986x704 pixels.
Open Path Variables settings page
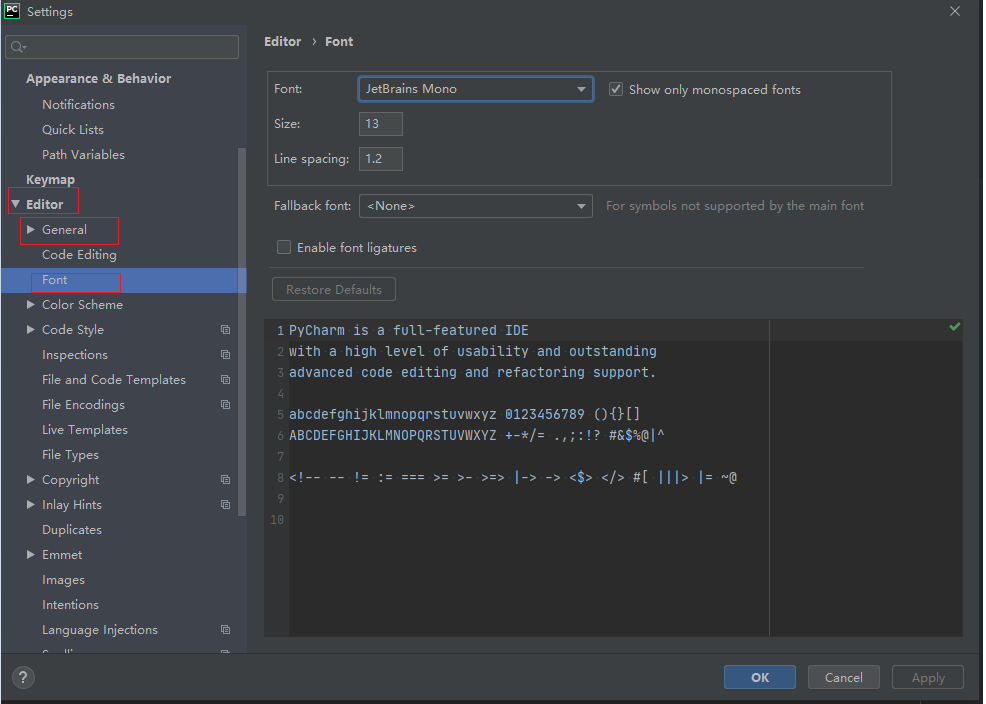pyautogui.click(x=83, y=155)
